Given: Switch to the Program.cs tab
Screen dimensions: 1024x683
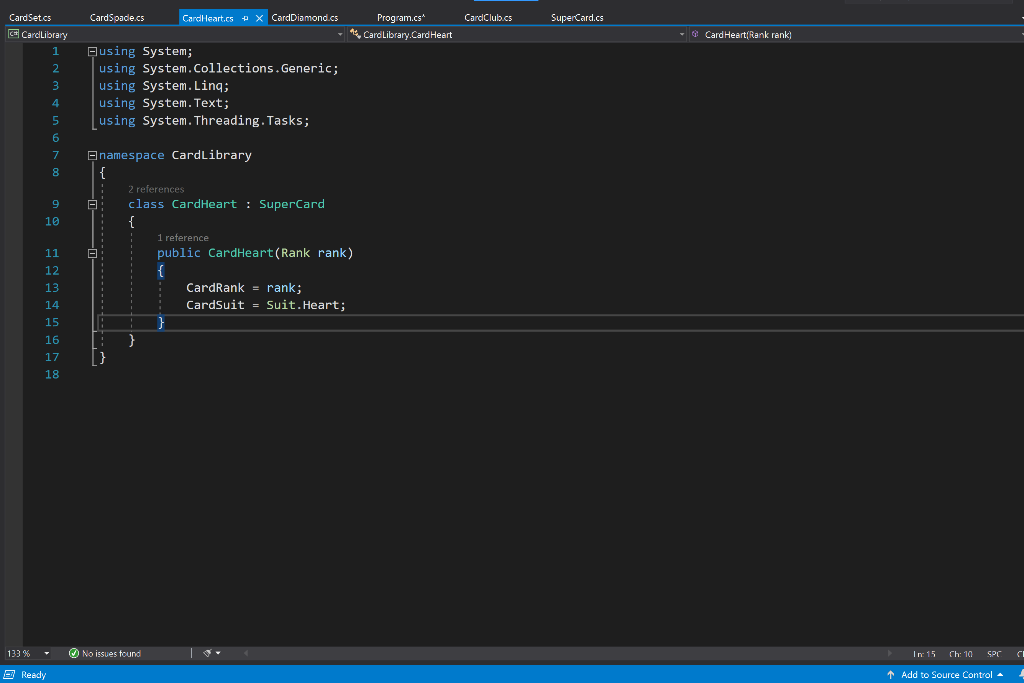Looking at the screenshot, I should (x=401, y=18).
